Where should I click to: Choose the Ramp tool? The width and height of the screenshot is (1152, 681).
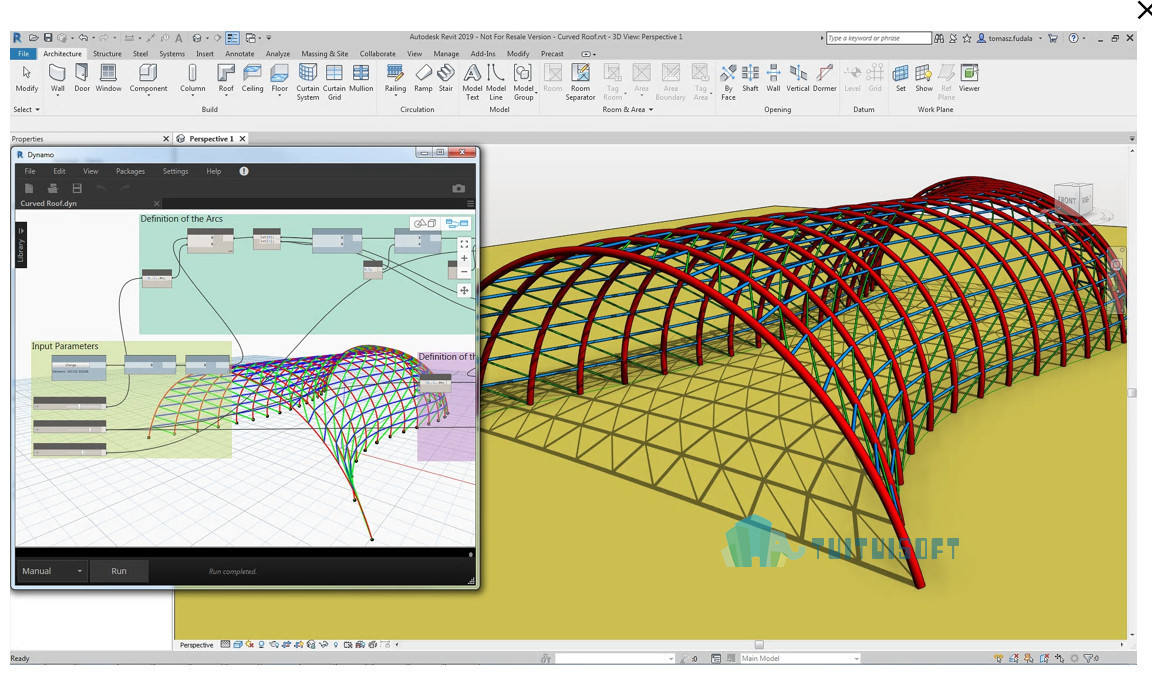click(423, 78)
